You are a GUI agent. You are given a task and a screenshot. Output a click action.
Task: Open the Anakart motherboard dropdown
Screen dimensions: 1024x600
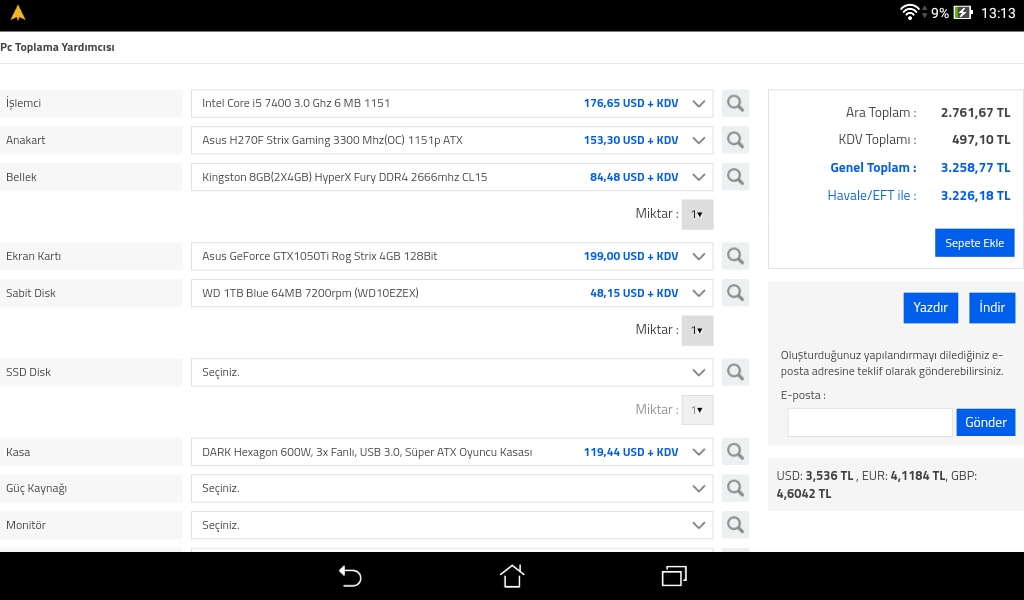pyautogui.click(x=452, y=140)
